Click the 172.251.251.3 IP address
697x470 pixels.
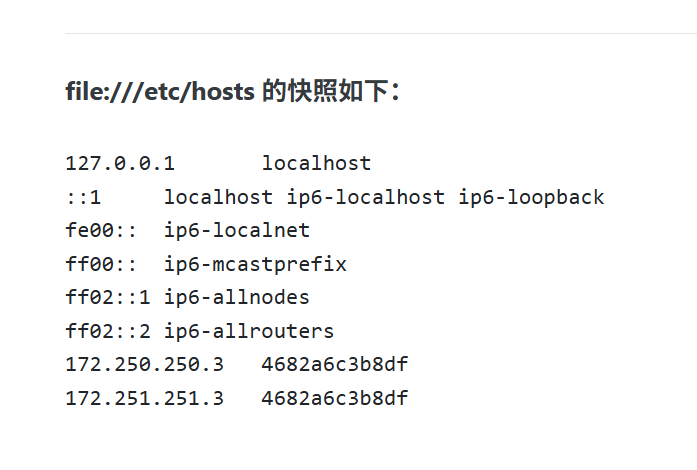point(144,398)
